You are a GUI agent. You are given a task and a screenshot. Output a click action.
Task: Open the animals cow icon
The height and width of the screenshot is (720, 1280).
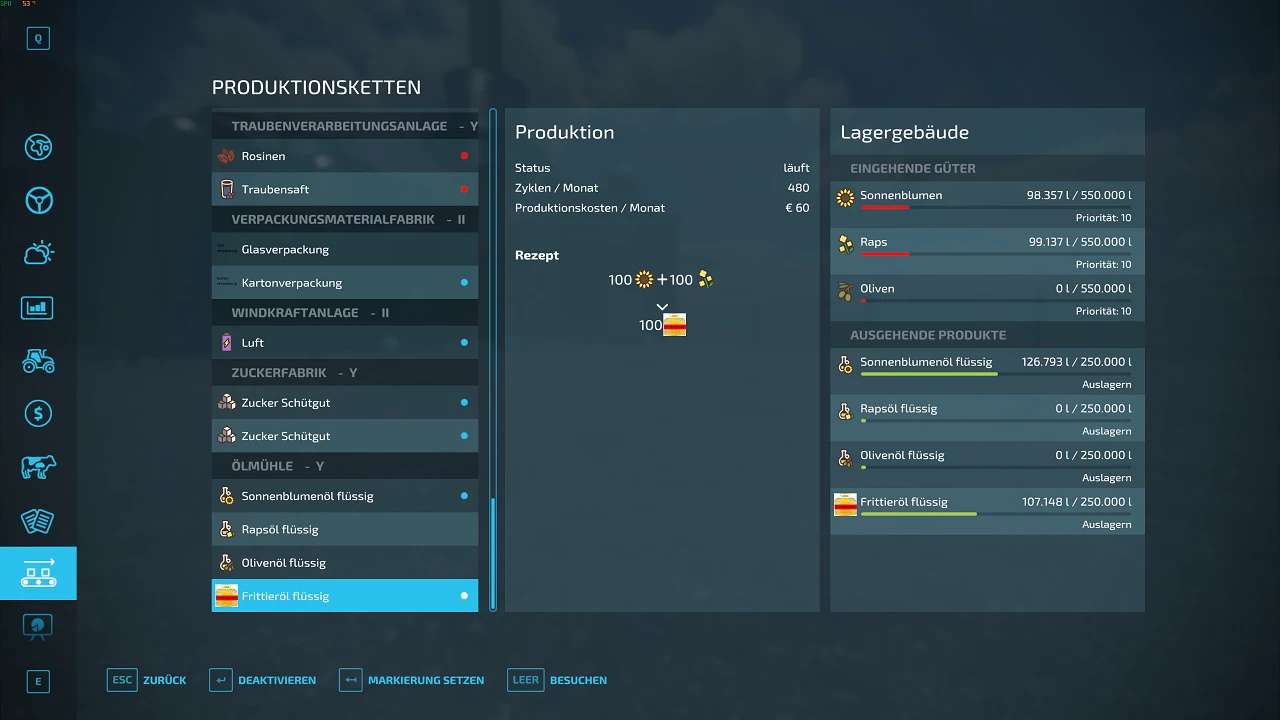tap(38, 467)
